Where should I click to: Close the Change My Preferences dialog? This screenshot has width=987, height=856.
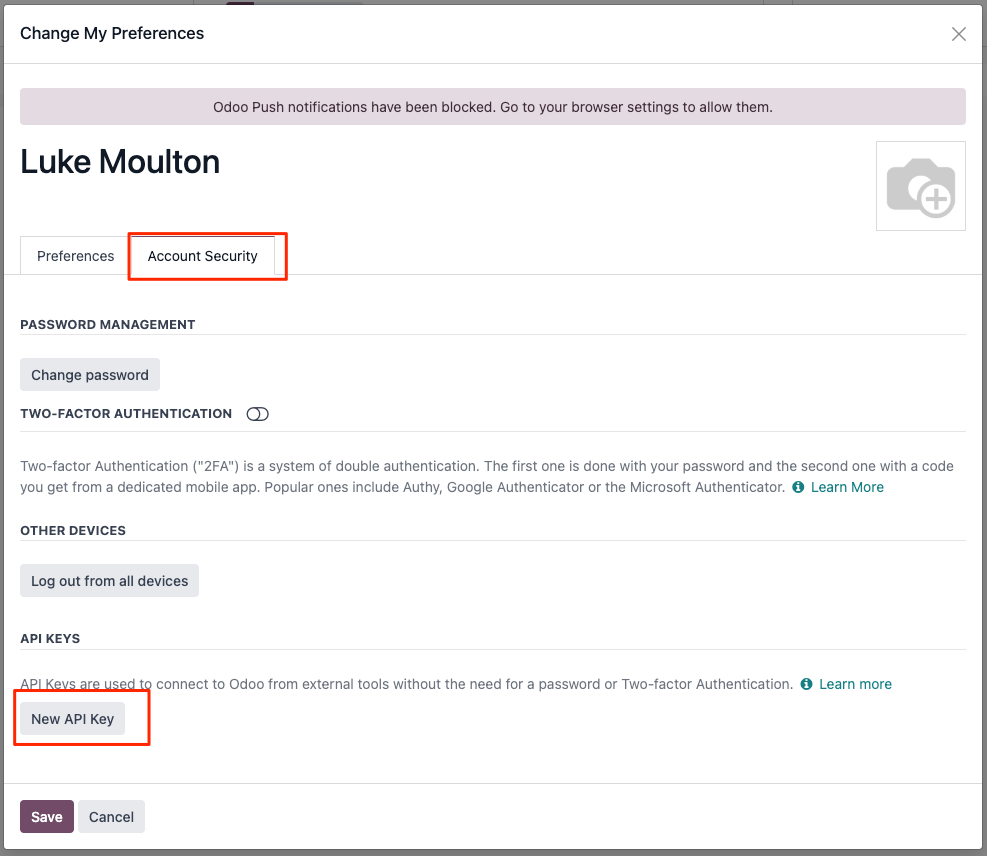958,33
